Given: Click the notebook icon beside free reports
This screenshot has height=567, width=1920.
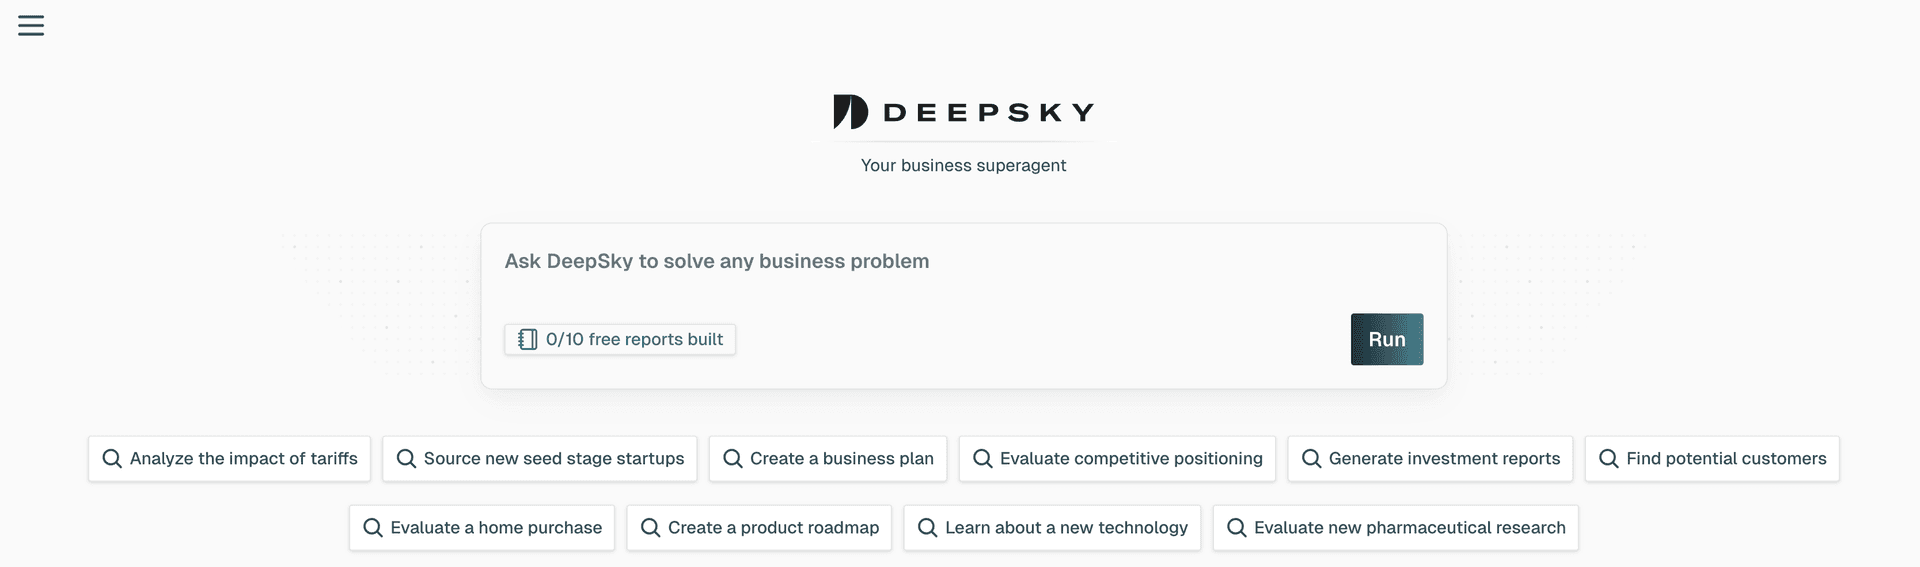Looking at the screenshot, I should (x=527, y=340).
